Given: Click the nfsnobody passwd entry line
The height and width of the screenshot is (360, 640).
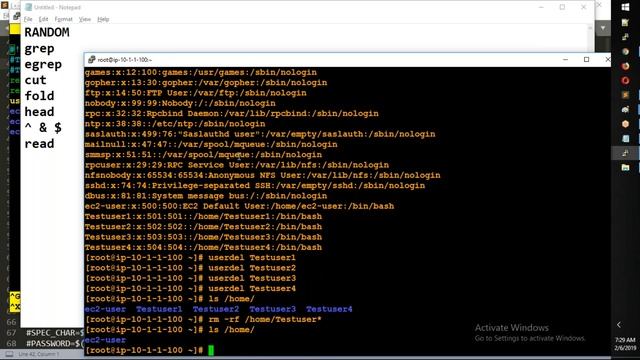Looking at the screenshot, I should tap(262, 175).
